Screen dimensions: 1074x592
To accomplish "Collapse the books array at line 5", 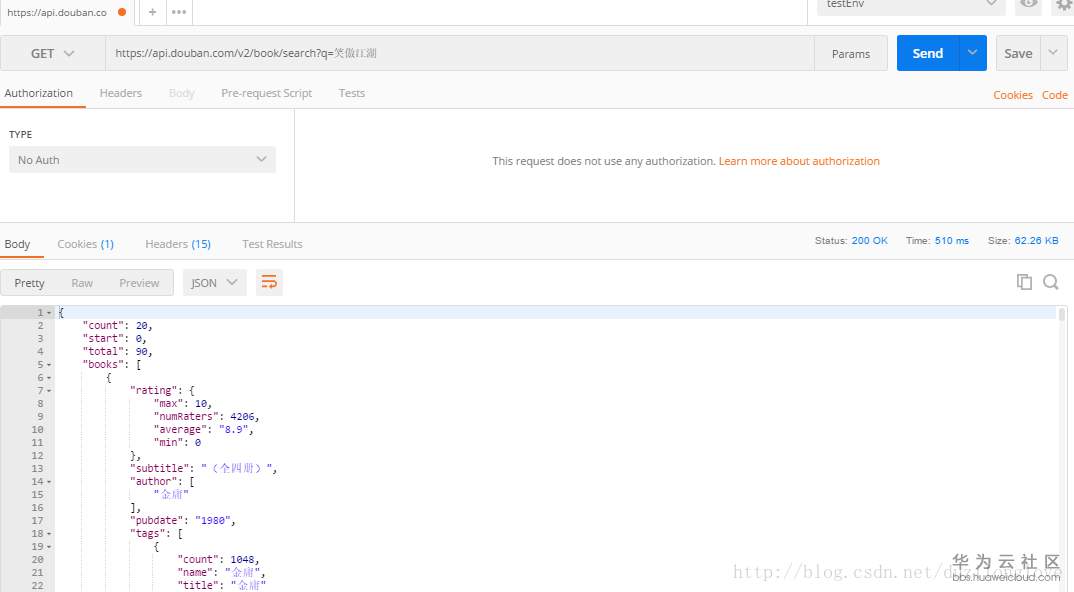I will click(x=49, y=365).
